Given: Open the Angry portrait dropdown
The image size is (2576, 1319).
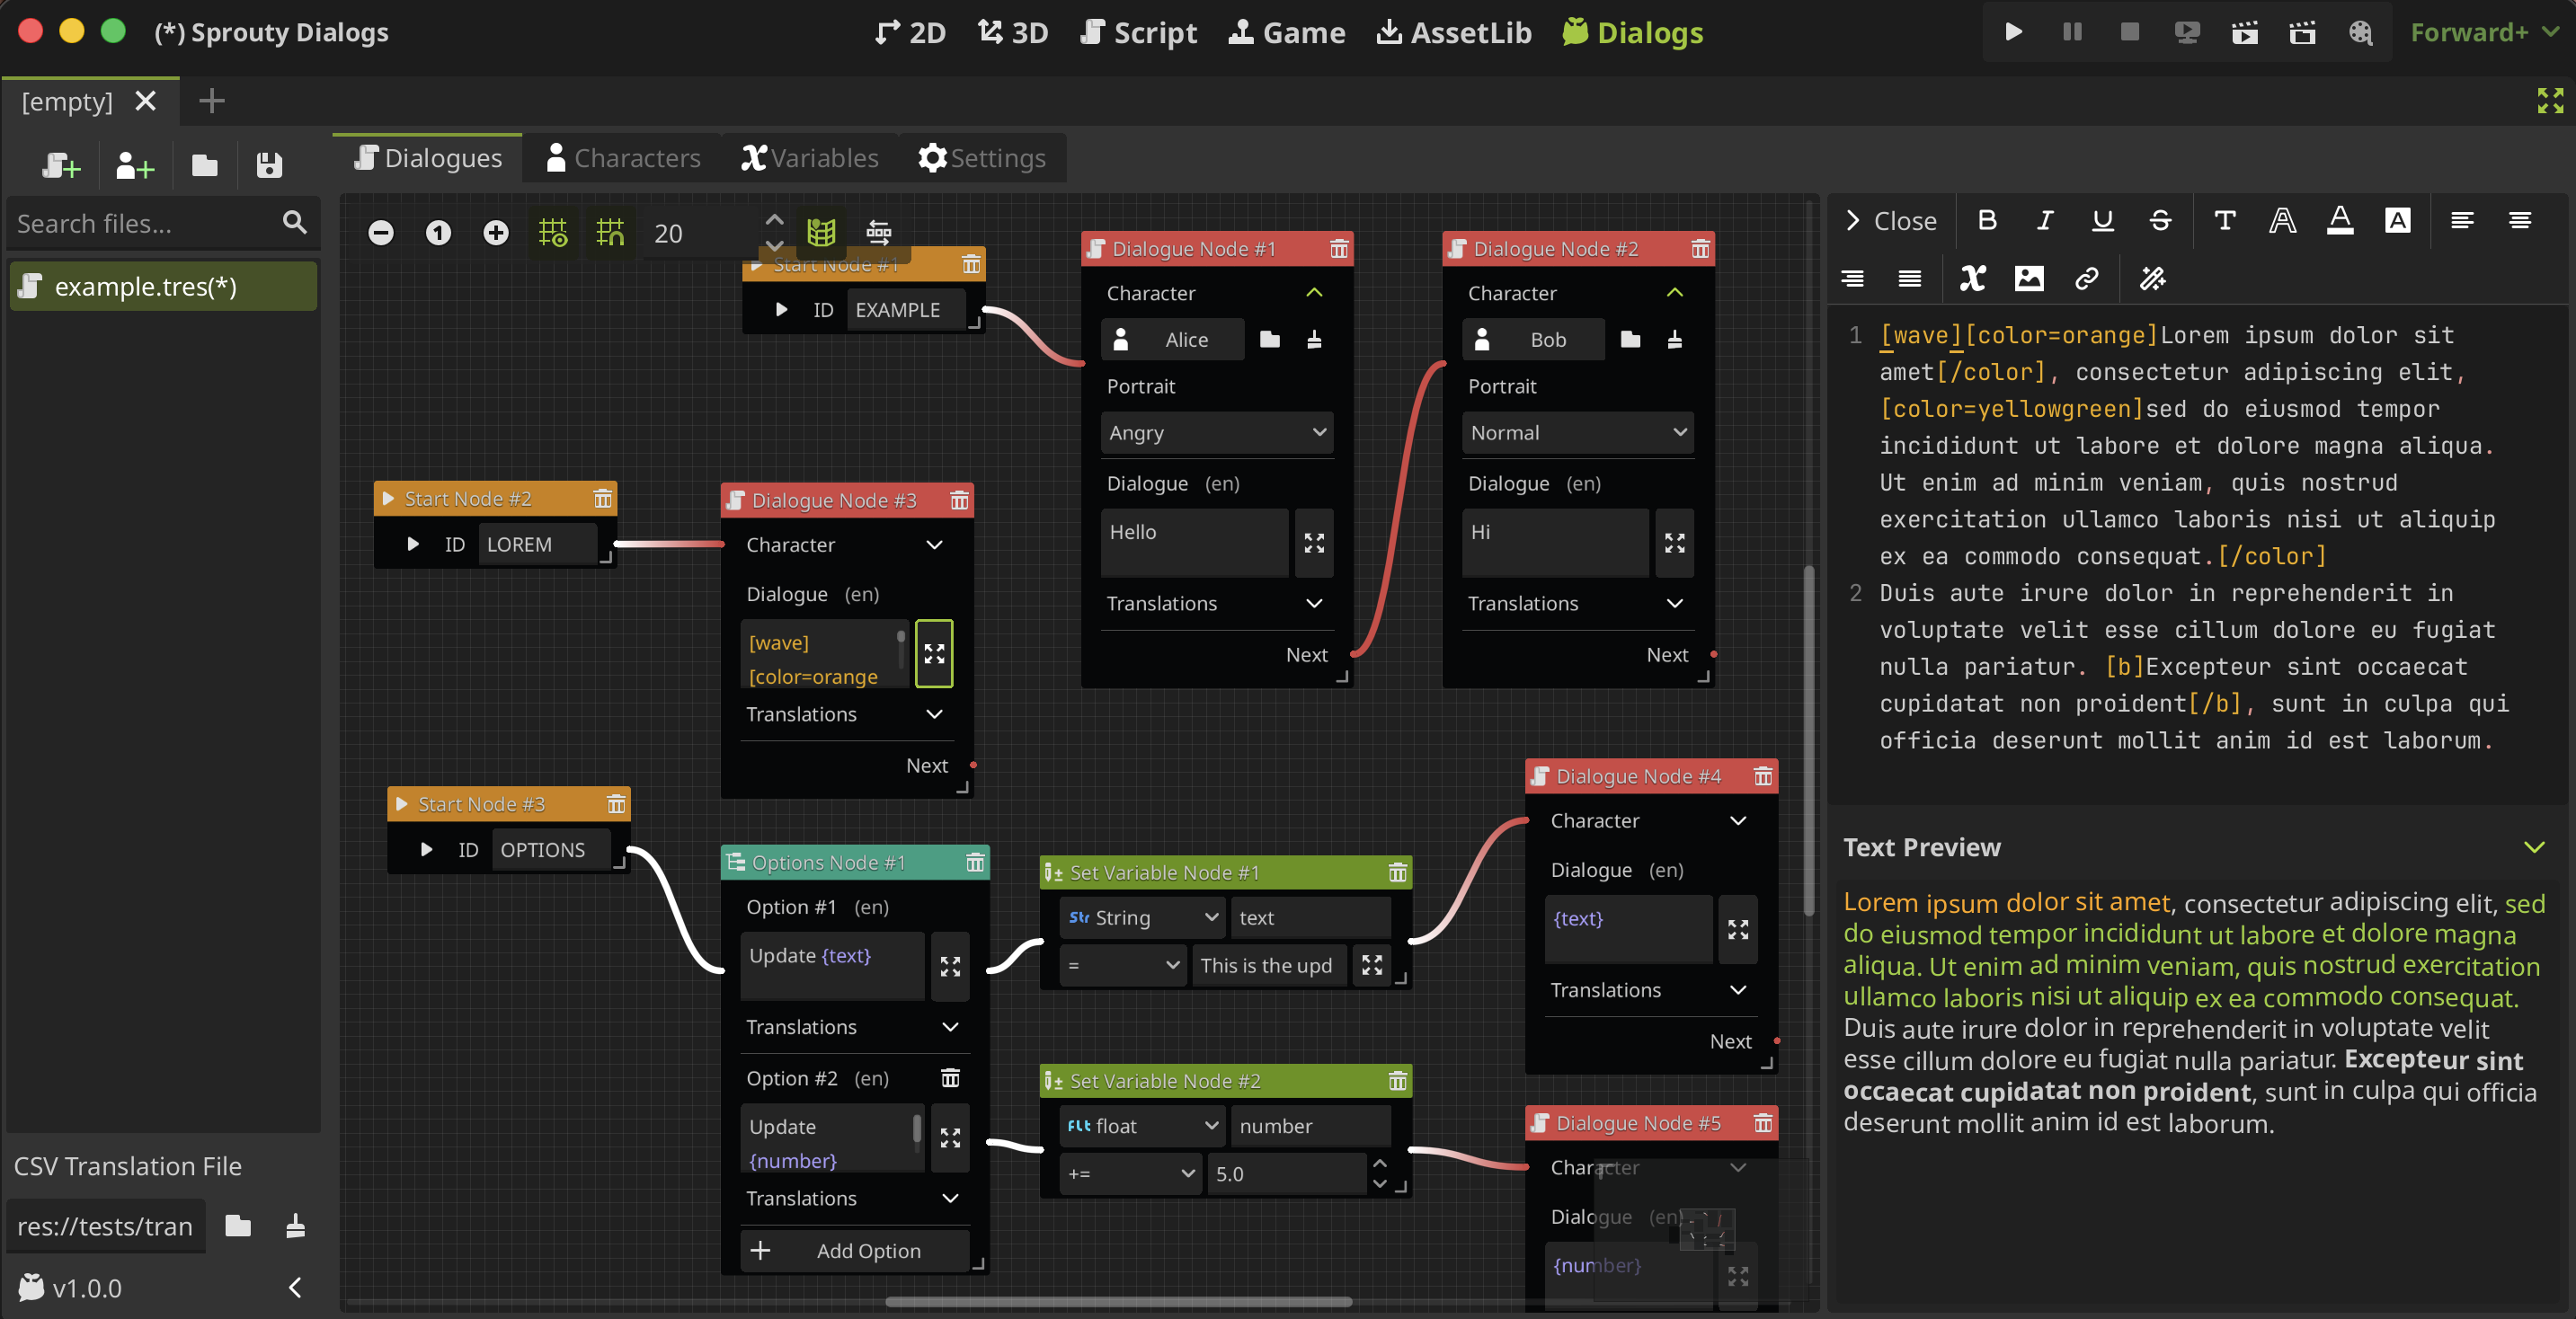Looking at the screenshot, I should pos(1217,432).
